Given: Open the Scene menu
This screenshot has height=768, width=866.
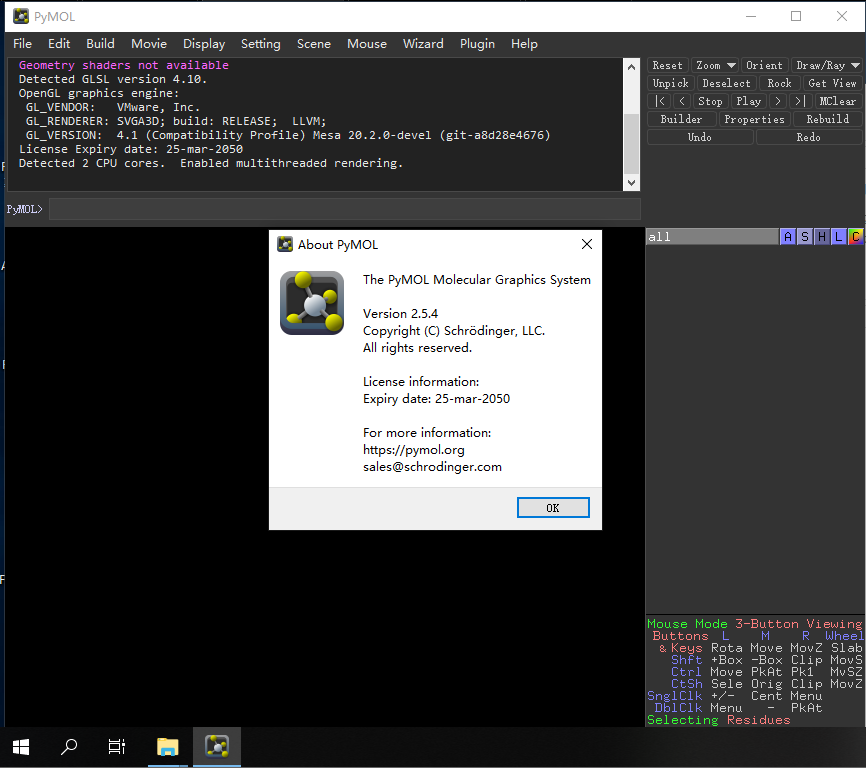Looking at the screenshot, I should tap(314, 44).
